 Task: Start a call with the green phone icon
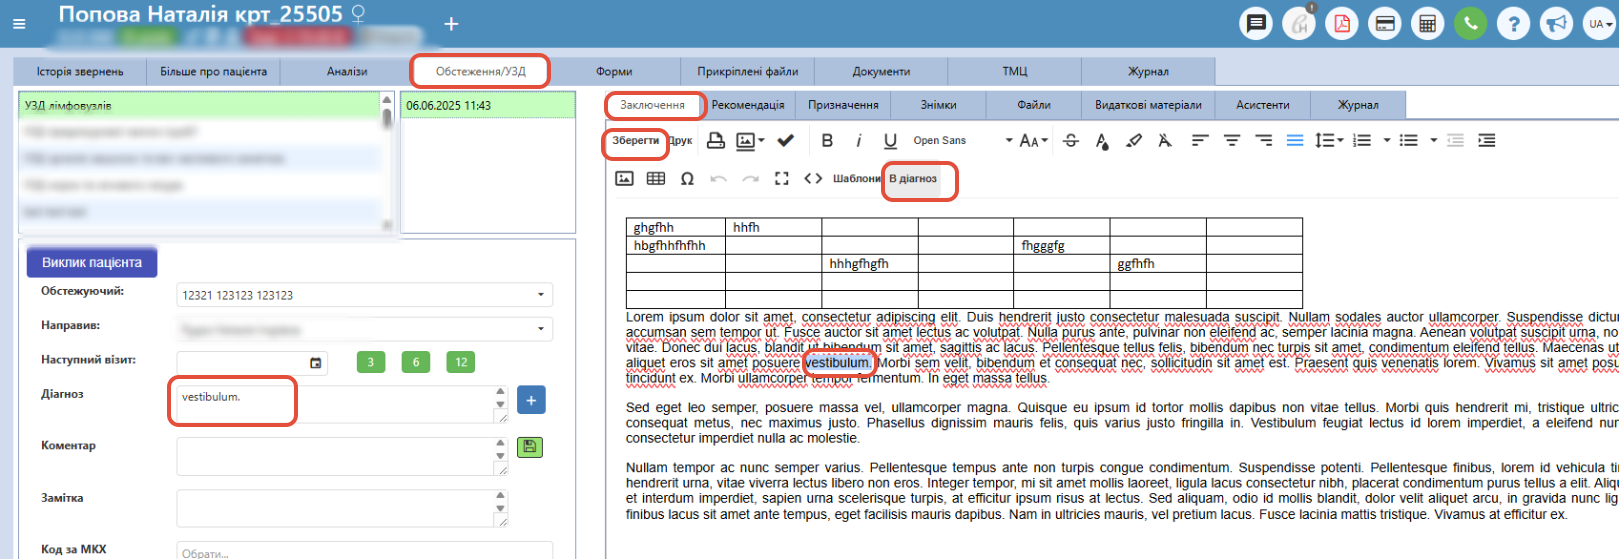point(1470,23)
